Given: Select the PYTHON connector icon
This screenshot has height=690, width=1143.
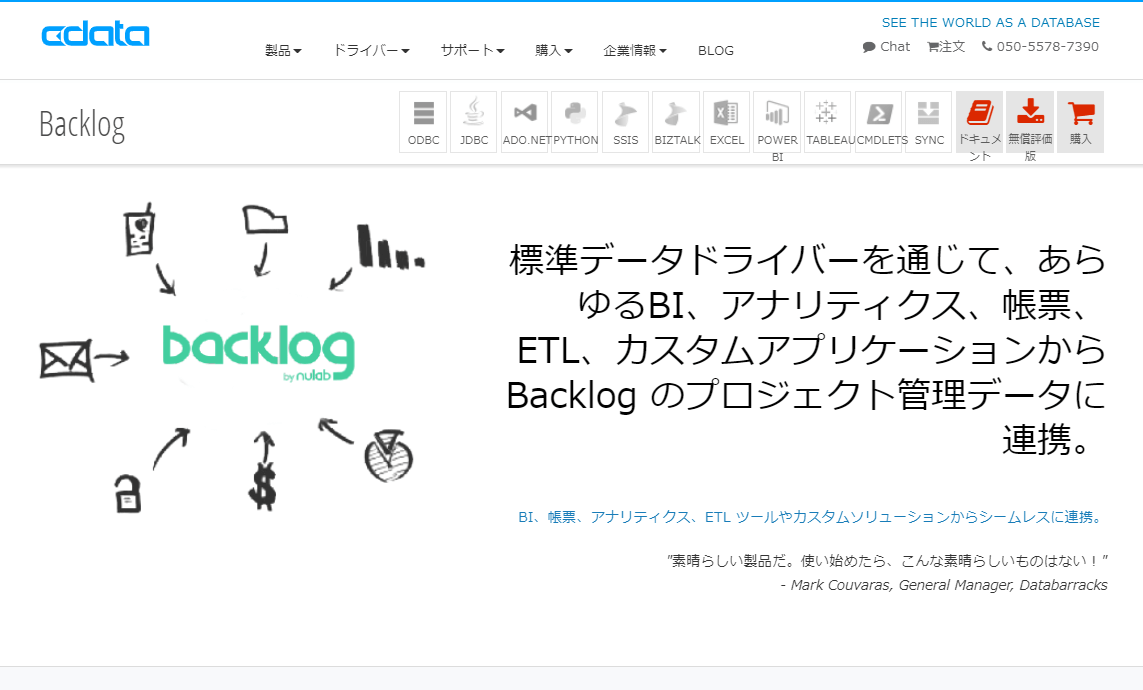Looking at the screenshot, I should point(575,119).
